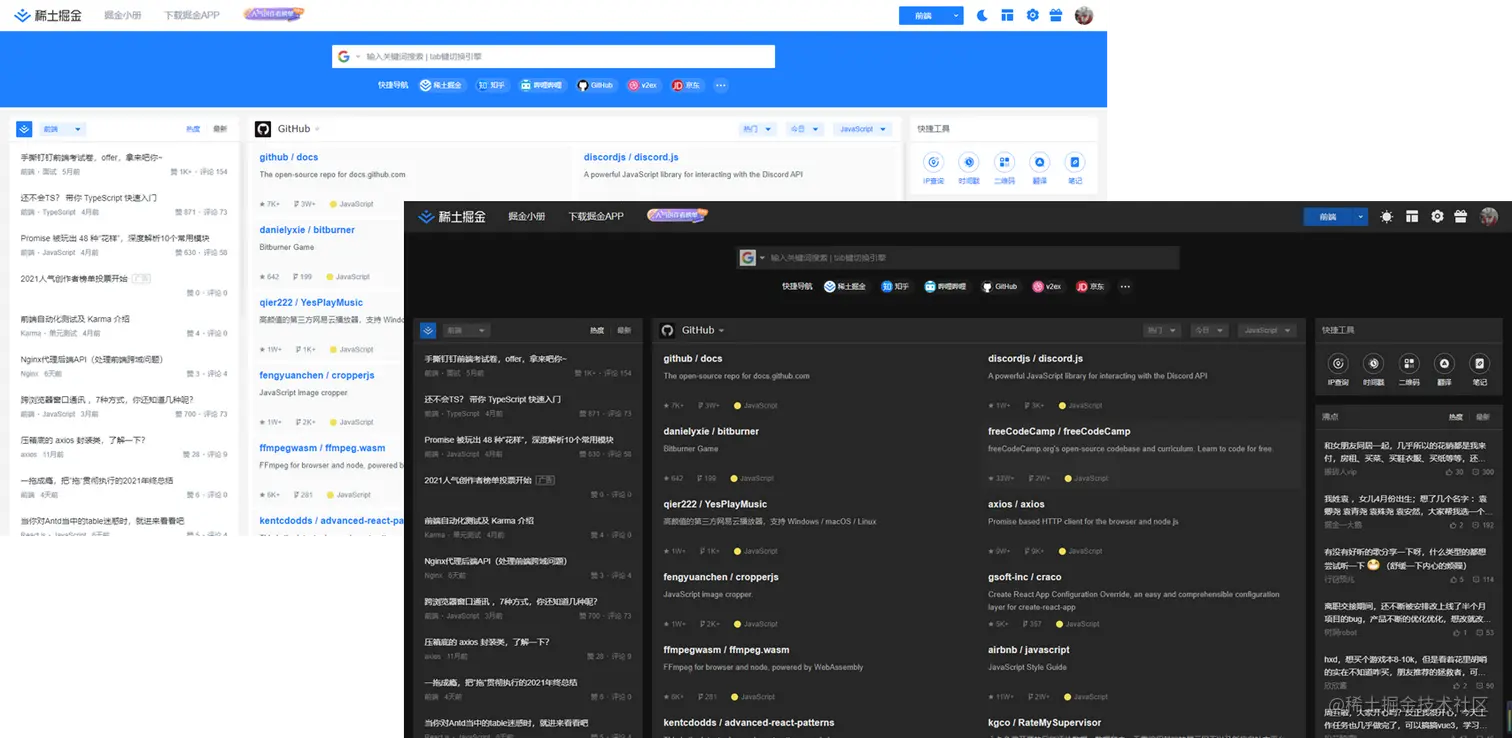
Task: Open the 二维码 tool in light window
Action: click(x=1004, y=168)
